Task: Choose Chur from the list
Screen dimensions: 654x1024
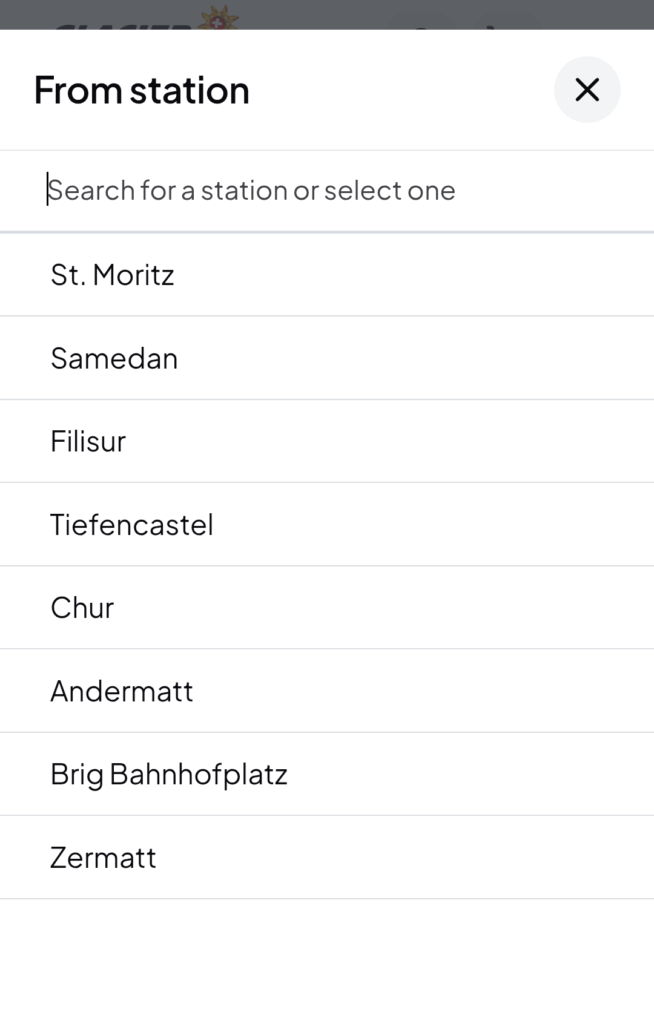Action: [x=327, y=607]
